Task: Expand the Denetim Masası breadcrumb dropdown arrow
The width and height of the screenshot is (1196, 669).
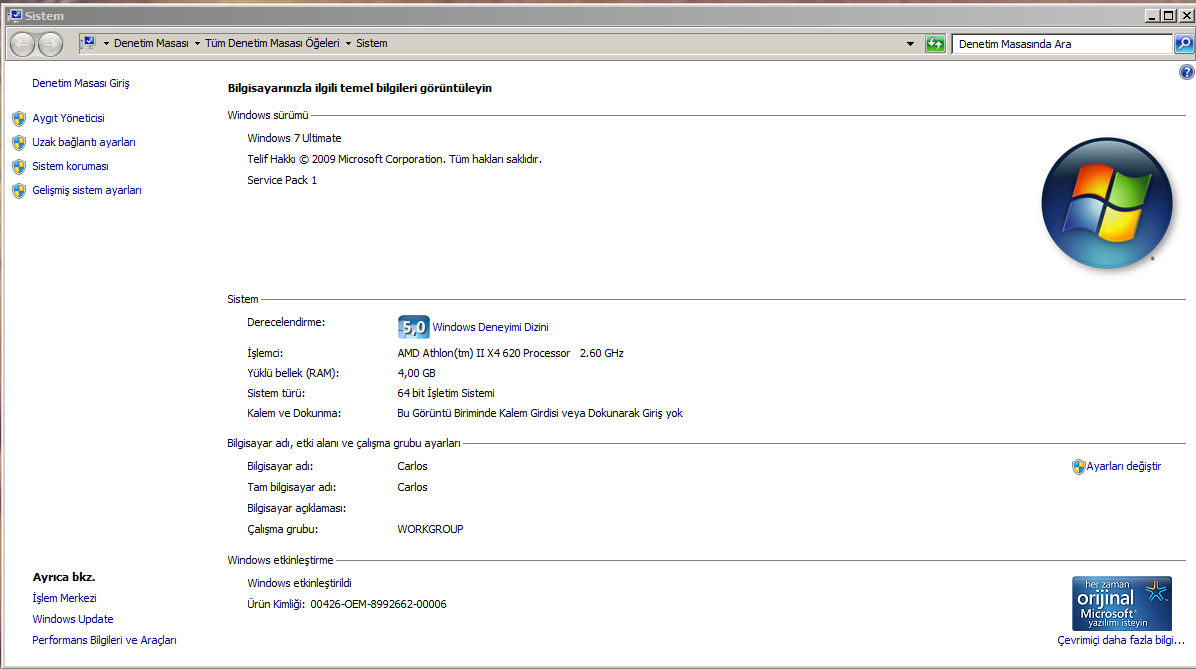Action: click(x=197, y=43)
